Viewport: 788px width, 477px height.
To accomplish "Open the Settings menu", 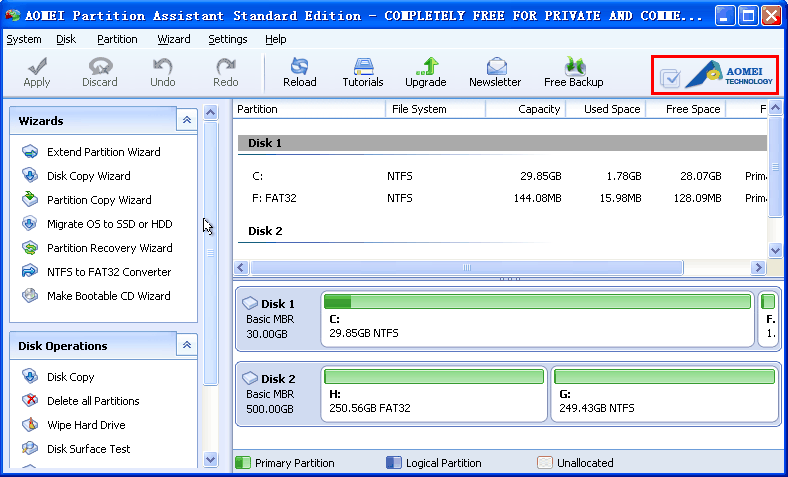I will (x=228, y=39).
